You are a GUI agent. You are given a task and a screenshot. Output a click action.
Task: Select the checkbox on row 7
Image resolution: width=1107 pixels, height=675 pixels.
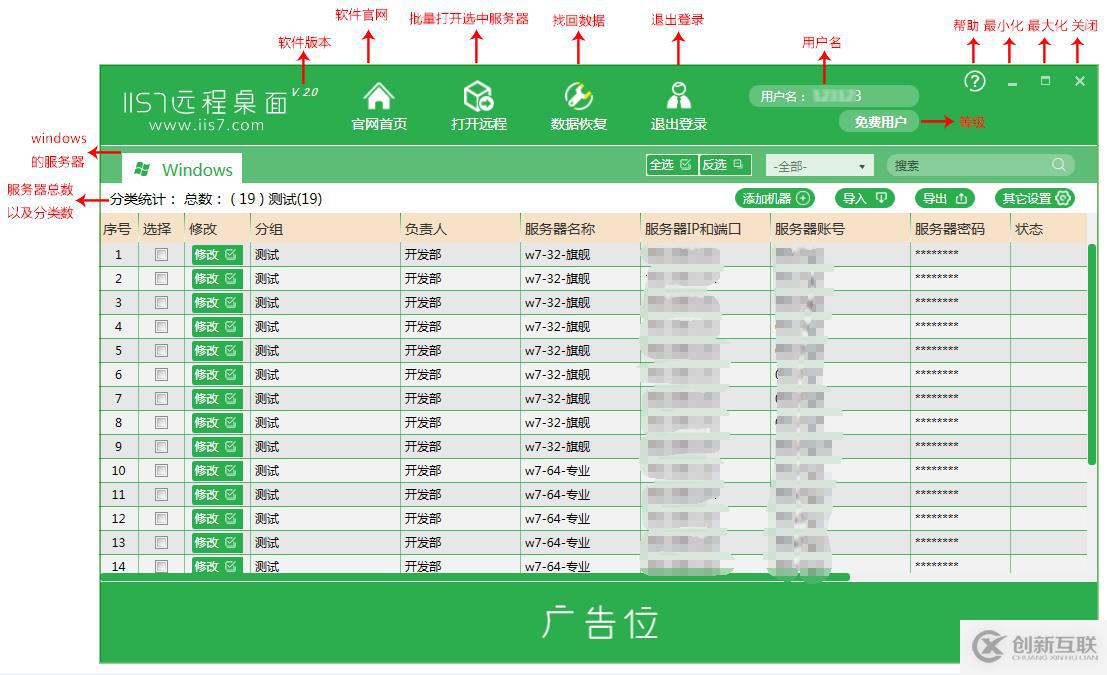click(x=160, y=399)
